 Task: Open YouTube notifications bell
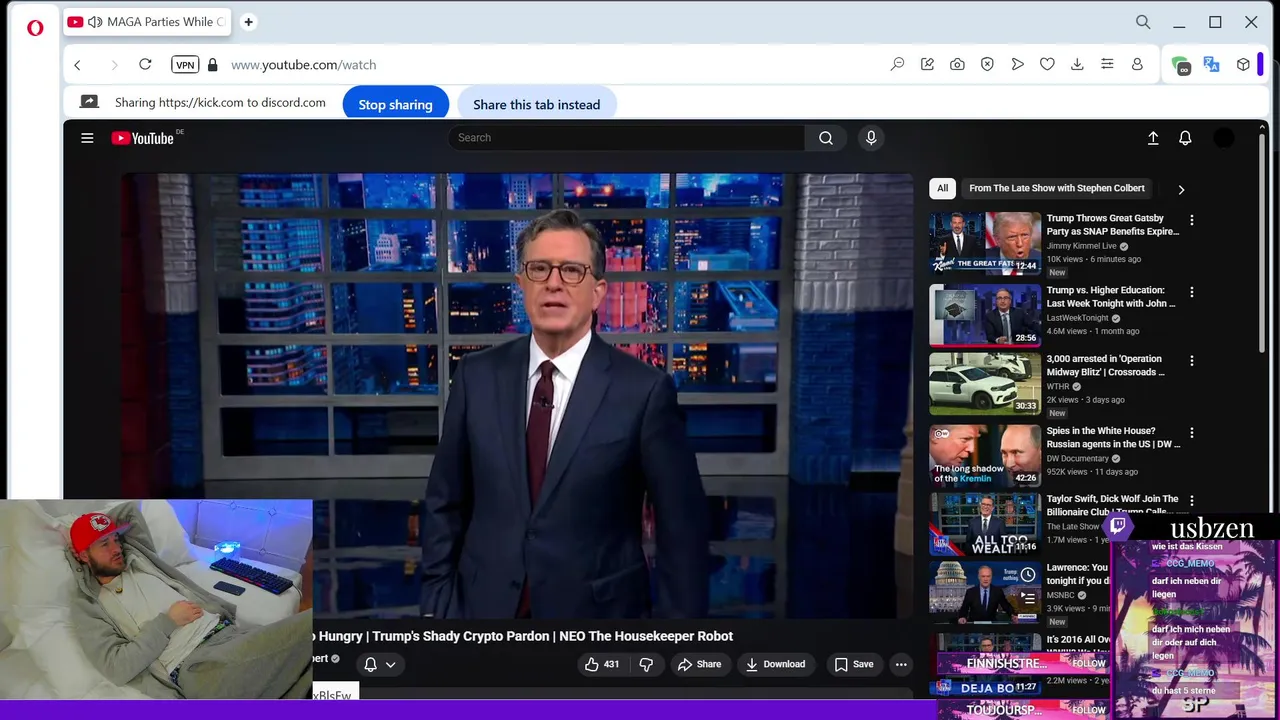(x=1185, y=138)
